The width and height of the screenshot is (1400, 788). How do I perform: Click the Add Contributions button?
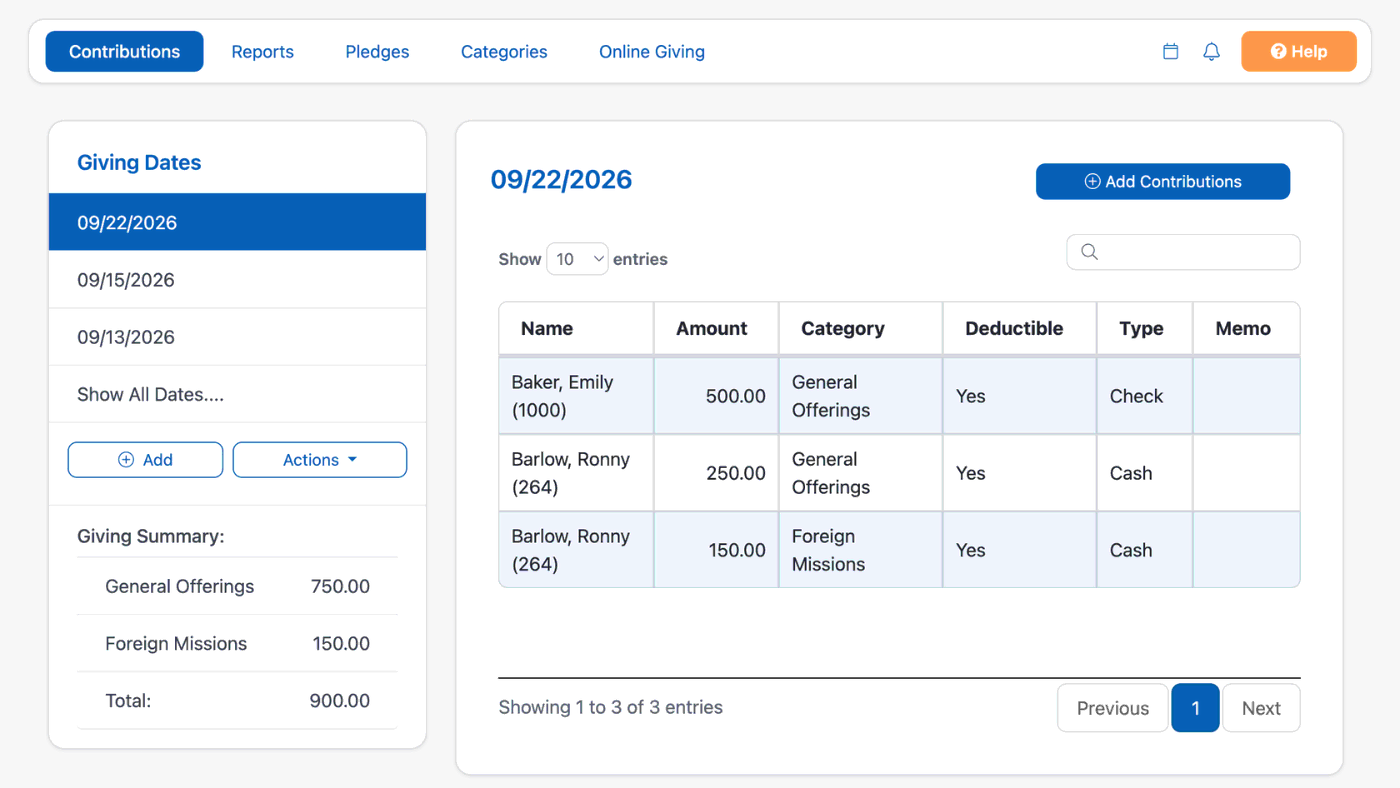[1163, 182]
